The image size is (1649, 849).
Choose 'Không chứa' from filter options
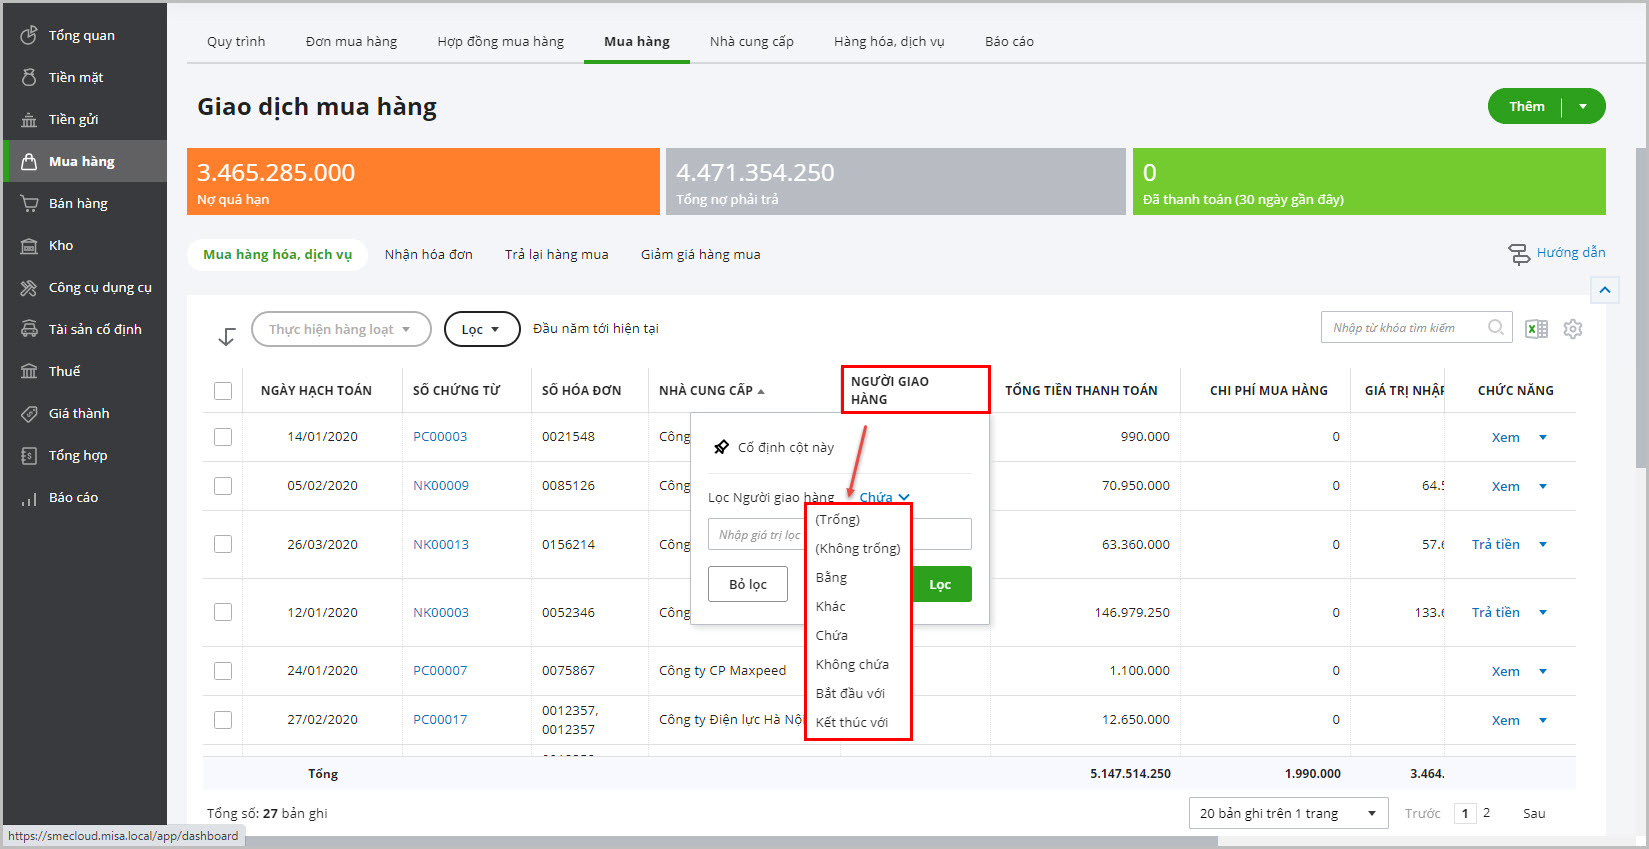tap(852, 664)
